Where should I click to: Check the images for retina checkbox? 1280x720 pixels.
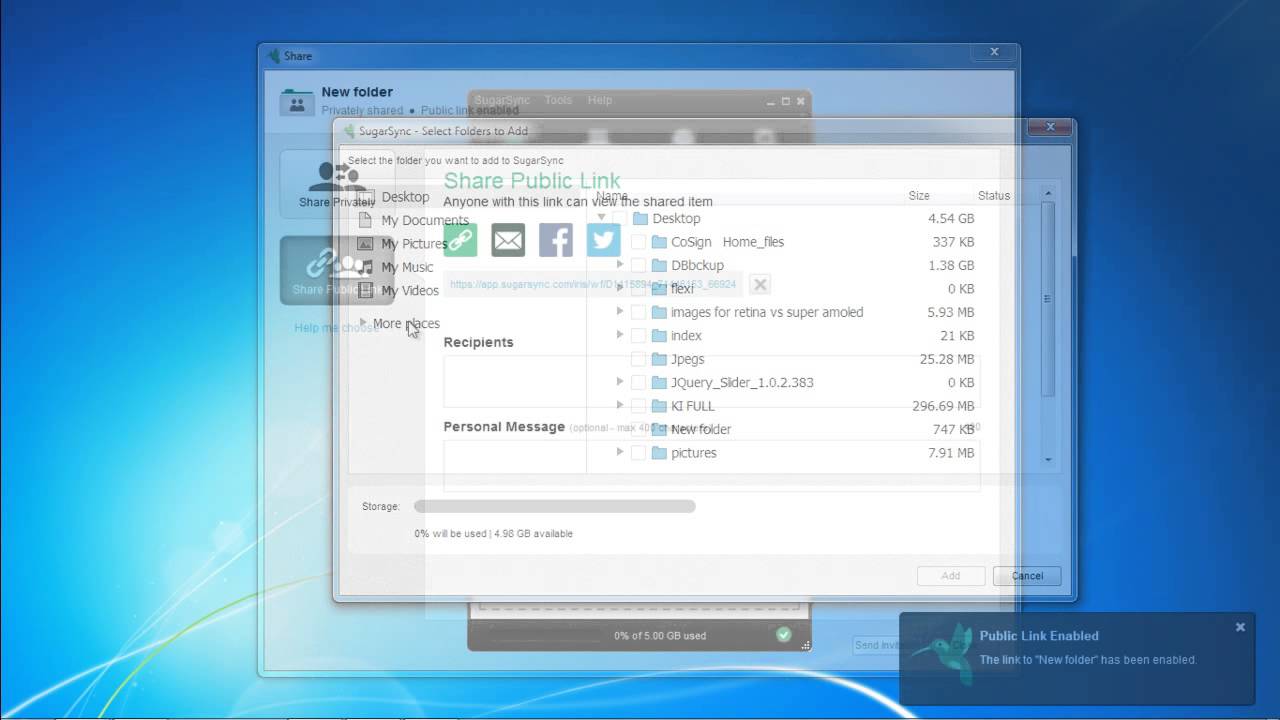pos(638,312)
